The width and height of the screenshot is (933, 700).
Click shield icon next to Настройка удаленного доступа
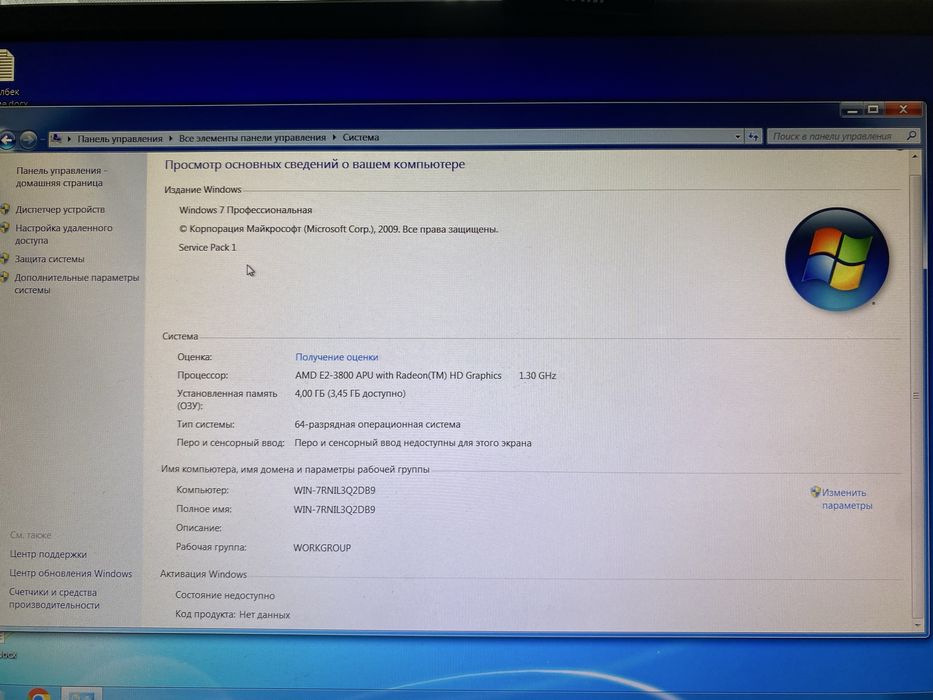tap(5, 227)
